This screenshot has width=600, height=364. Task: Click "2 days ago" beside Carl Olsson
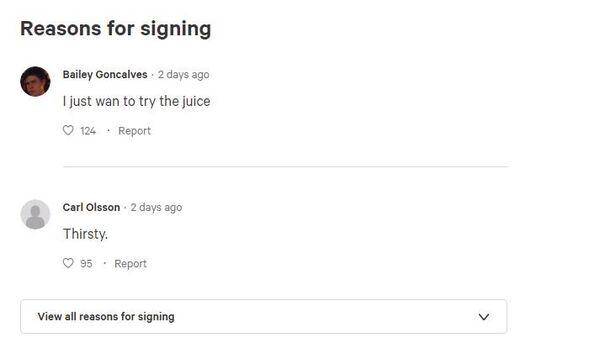(x=156, y=207)
